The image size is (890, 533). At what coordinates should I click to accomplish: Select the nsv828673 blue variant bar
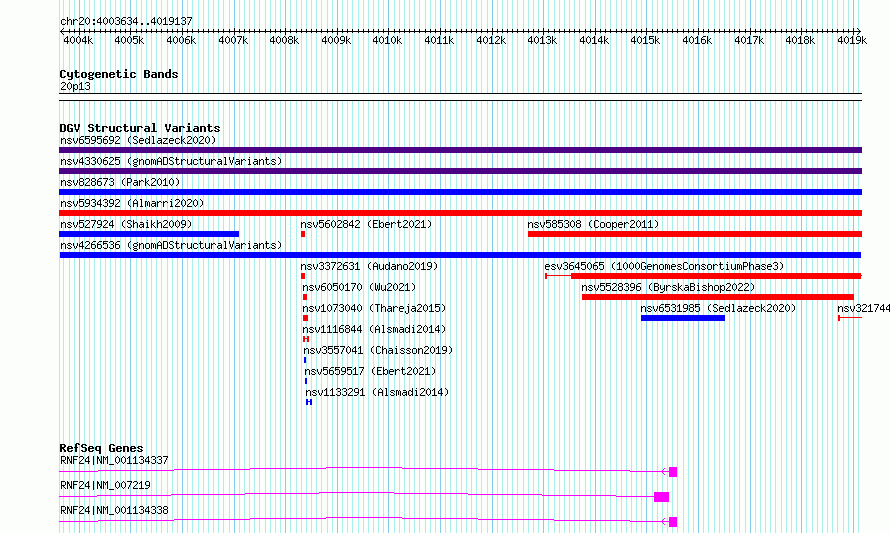(460, 192)
